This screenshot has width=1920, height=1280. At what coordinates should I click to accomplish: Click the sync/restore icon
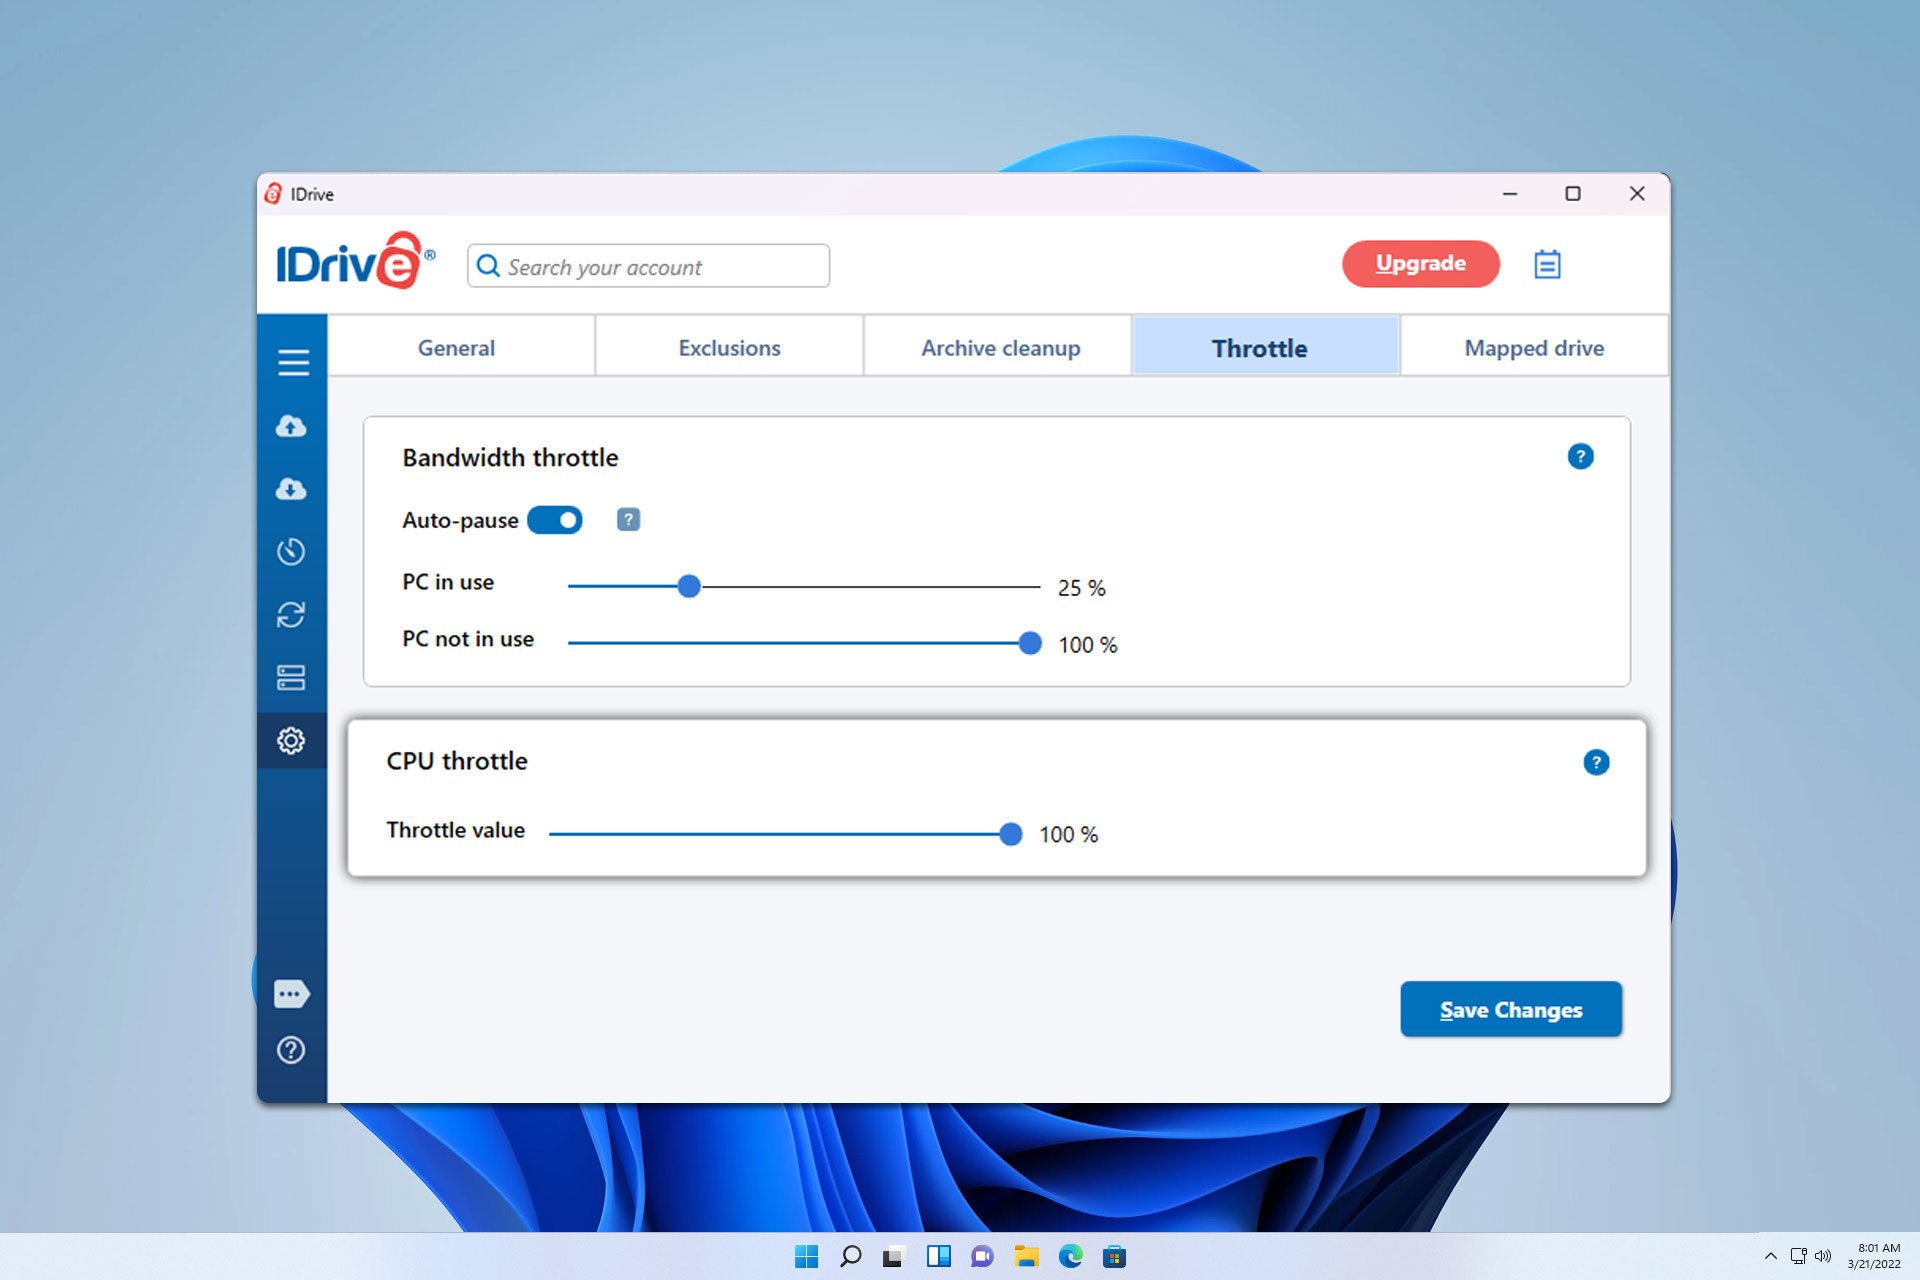point(291,614)
